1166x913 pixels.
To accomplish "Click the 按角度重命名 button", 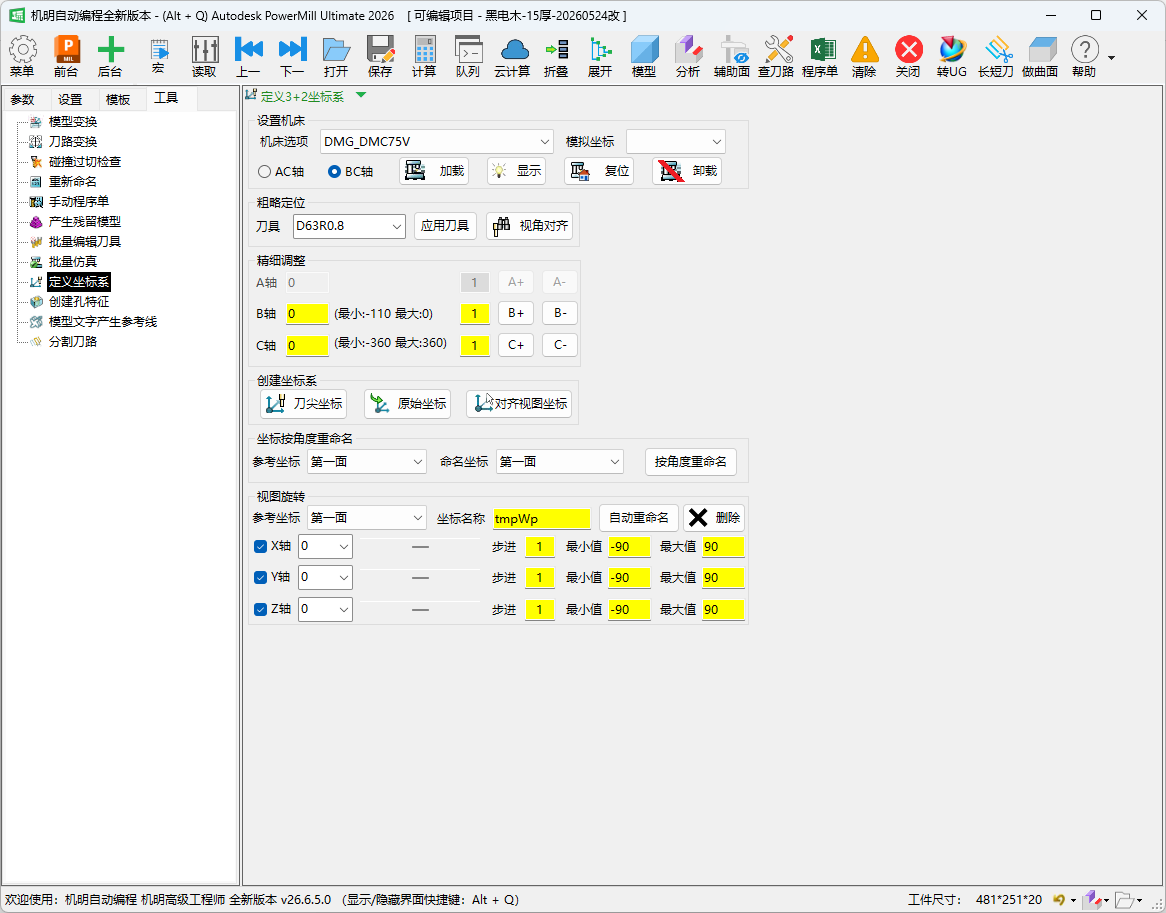I will [x=691, y=462].
